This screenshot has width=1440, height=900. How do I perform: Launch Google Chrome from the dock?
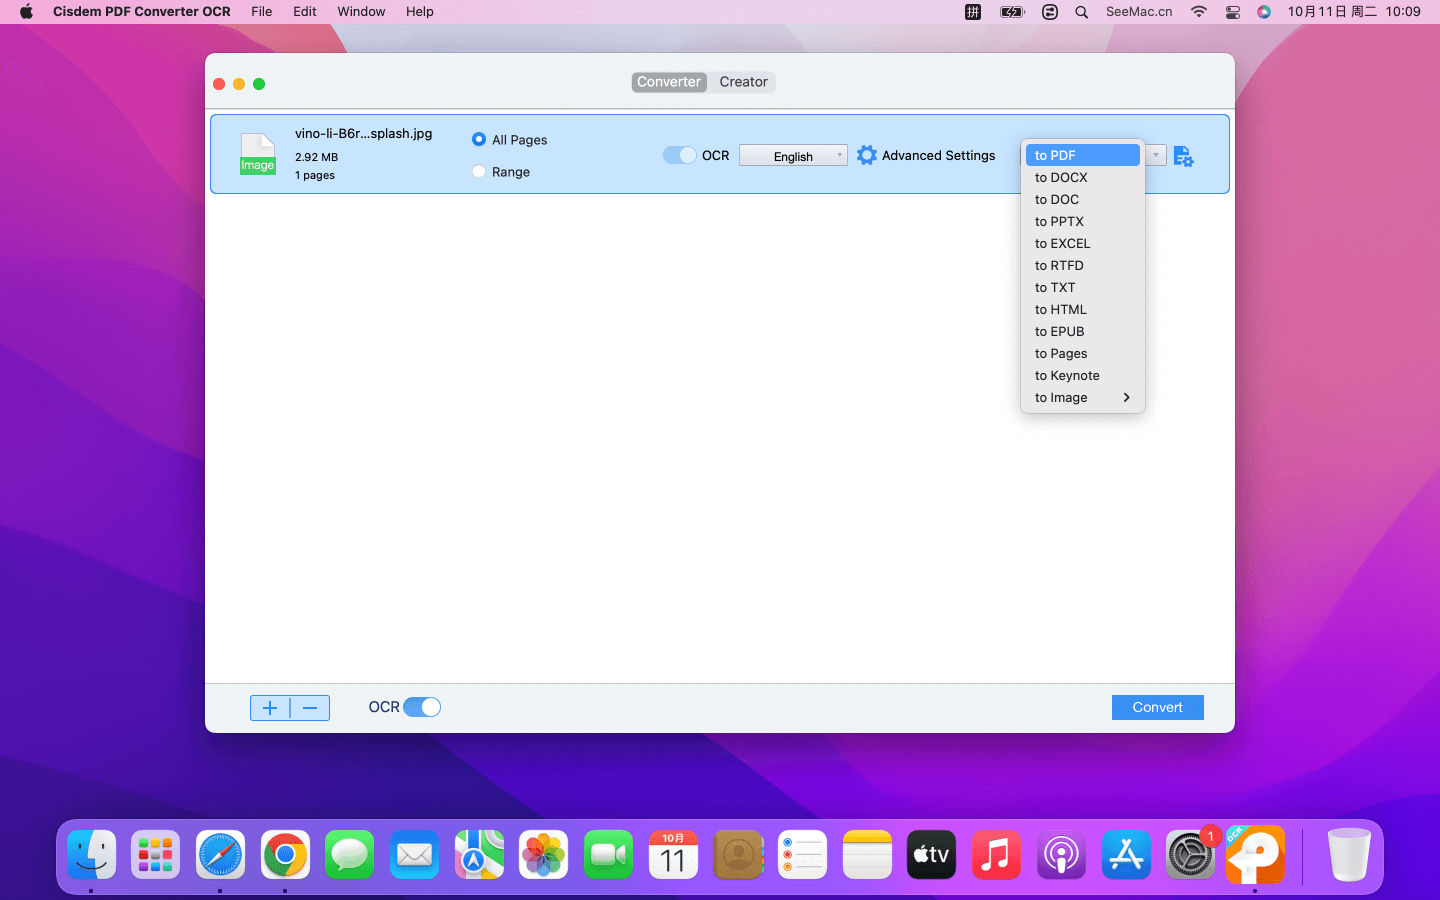click(x=285, y=855)
